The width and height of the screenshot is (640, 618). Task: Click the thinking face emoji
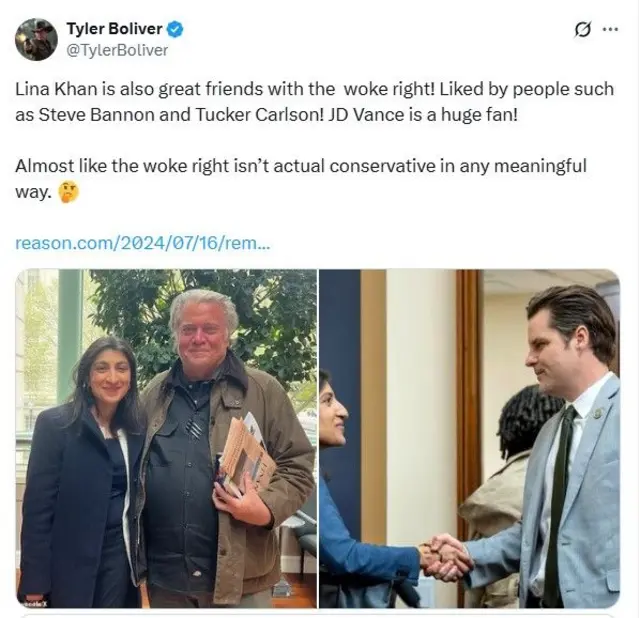point(69,192)
